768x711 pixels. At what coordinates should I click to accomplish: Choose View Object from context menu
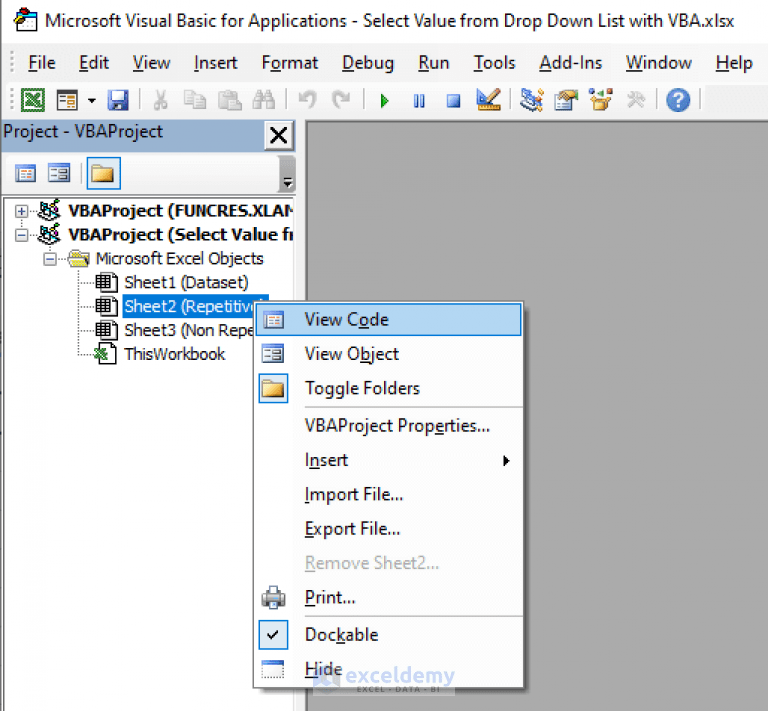[389, 354]
